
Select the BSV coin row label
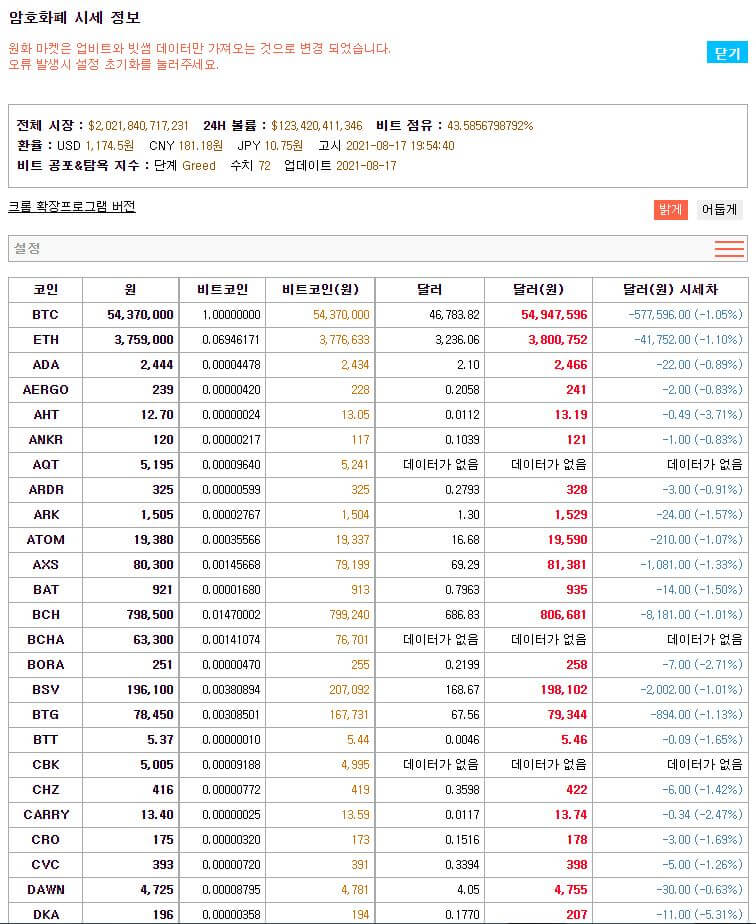coord(45,689)
